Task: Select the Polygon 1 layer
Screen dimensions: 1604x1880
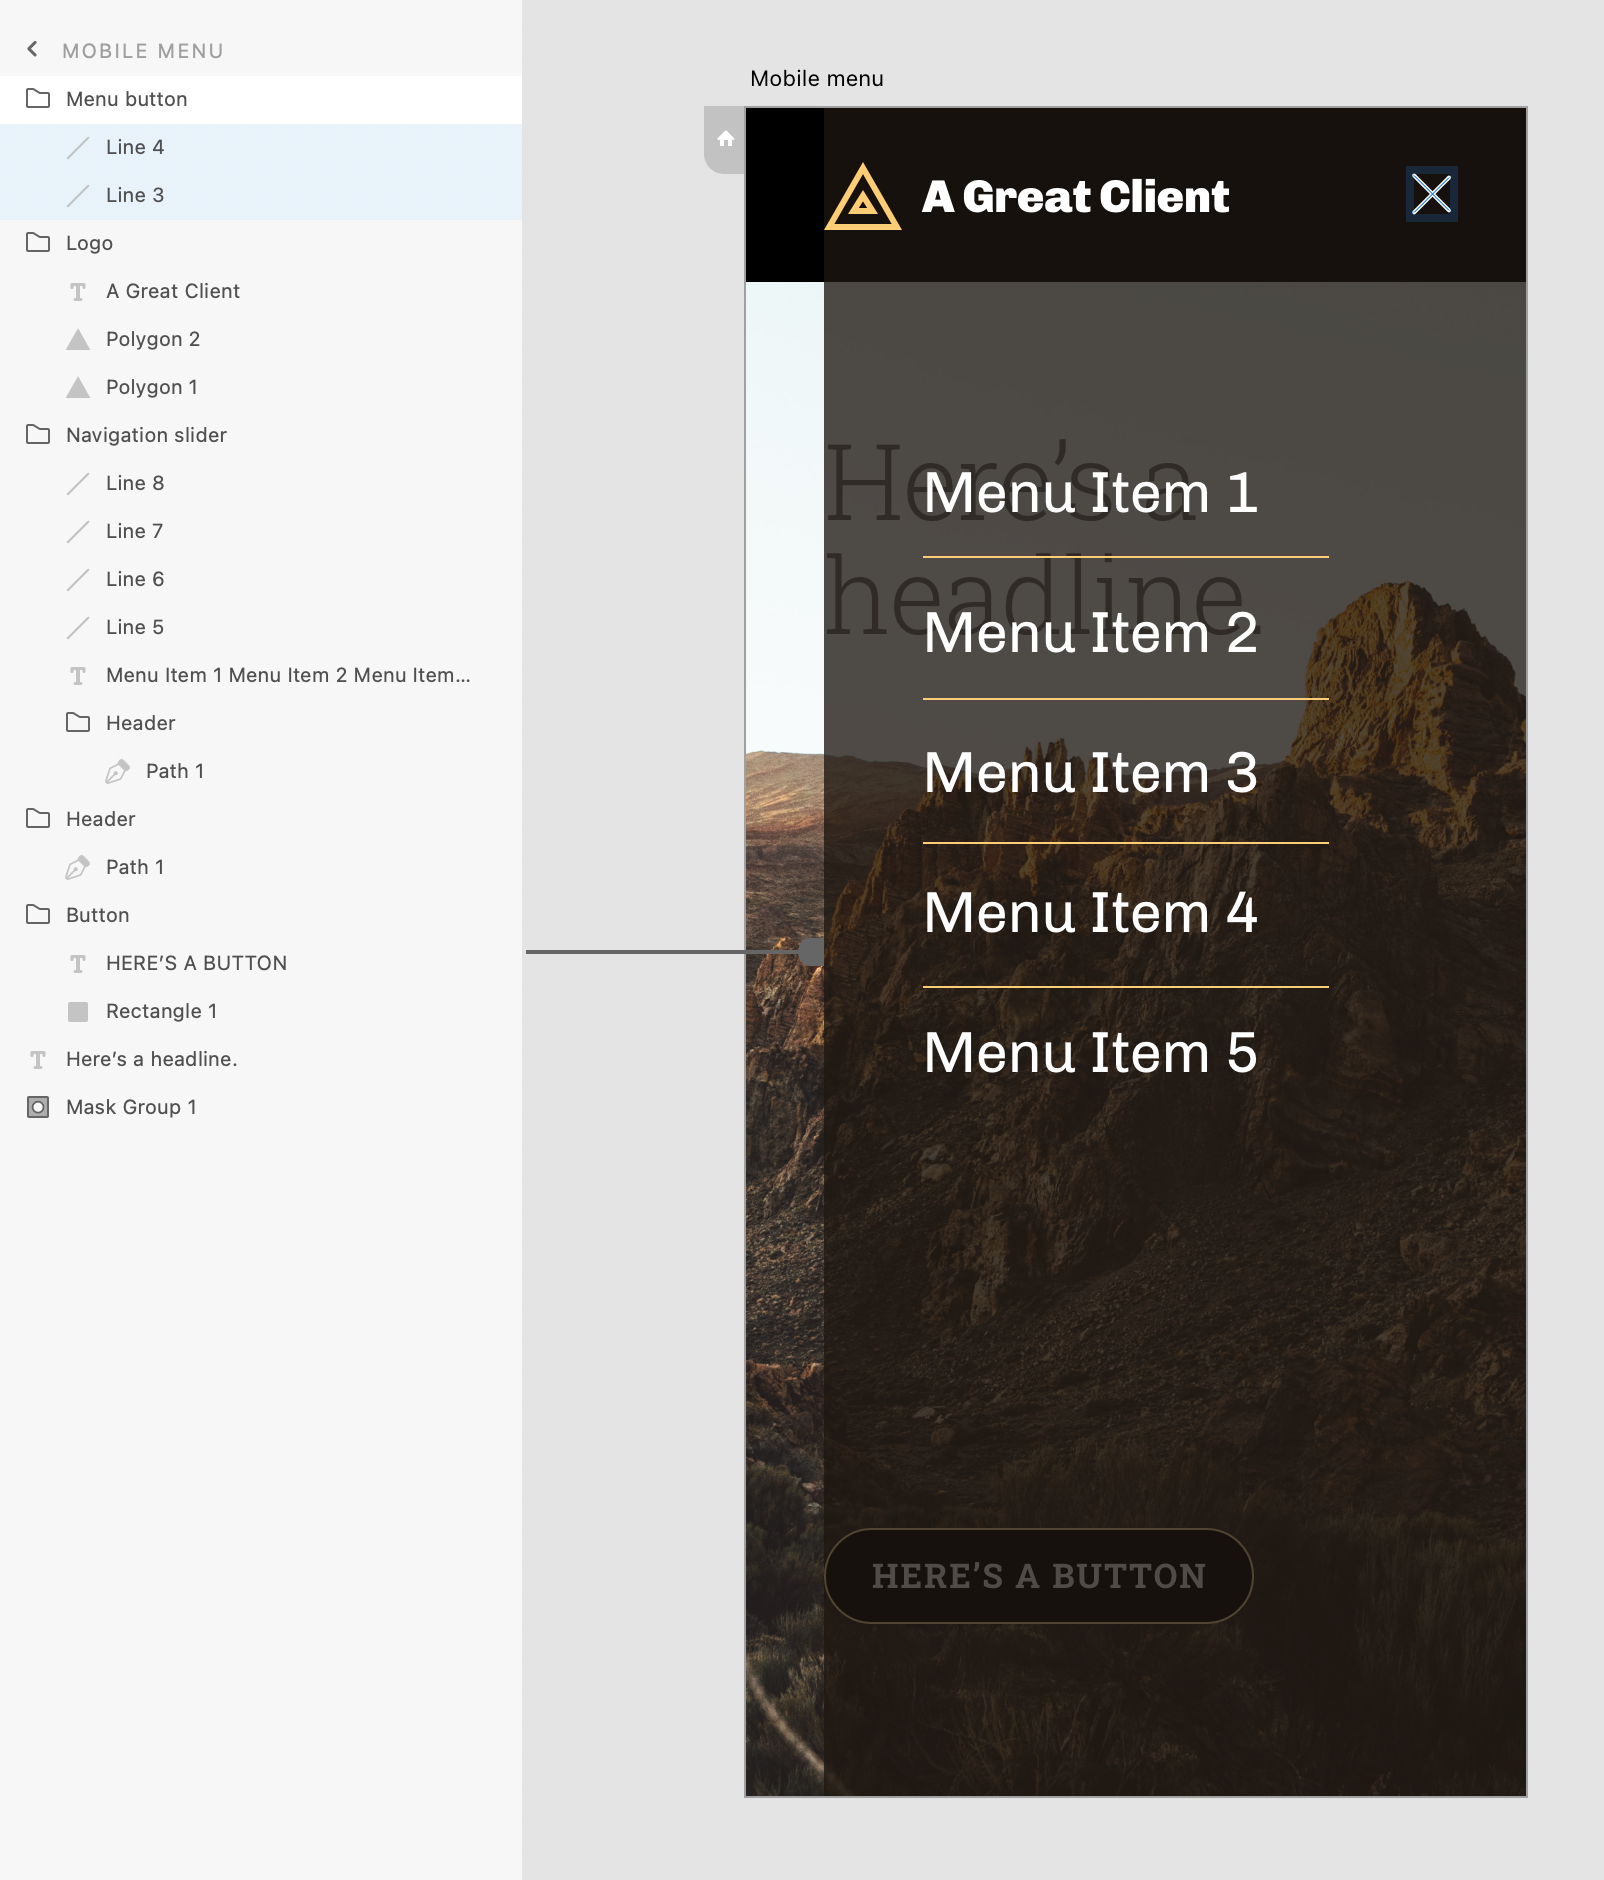Action: coord(261,387)
